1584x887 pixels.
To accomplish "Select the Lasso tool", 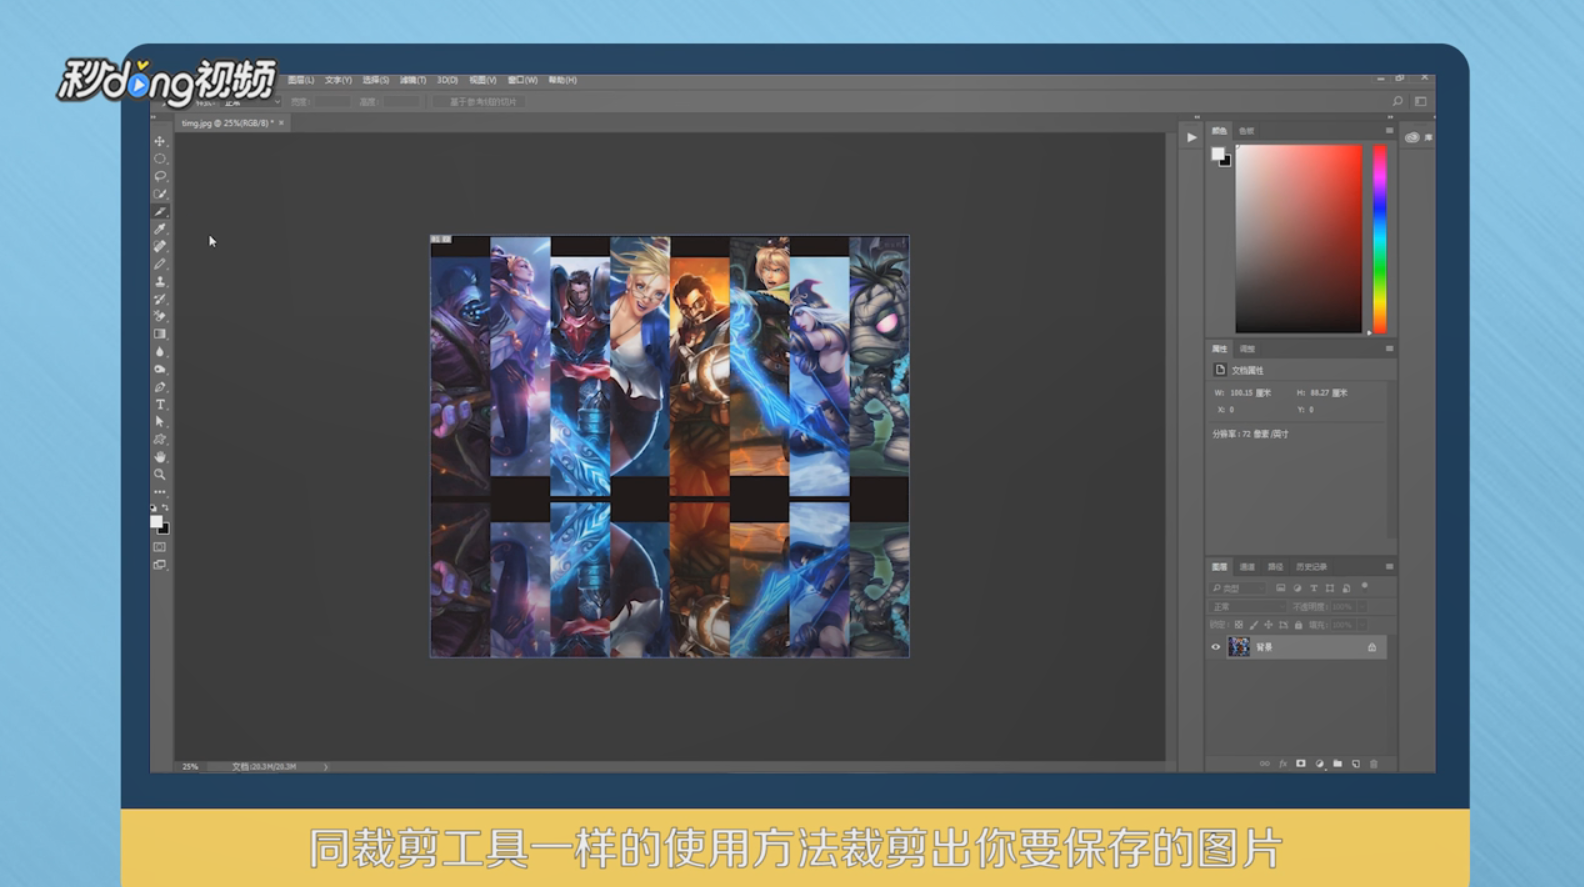I will pos(160,176).
